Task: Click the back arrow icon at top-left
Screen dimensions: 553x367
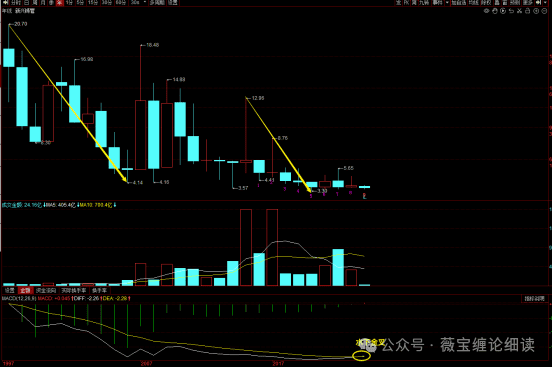Action: coord(5,2)
